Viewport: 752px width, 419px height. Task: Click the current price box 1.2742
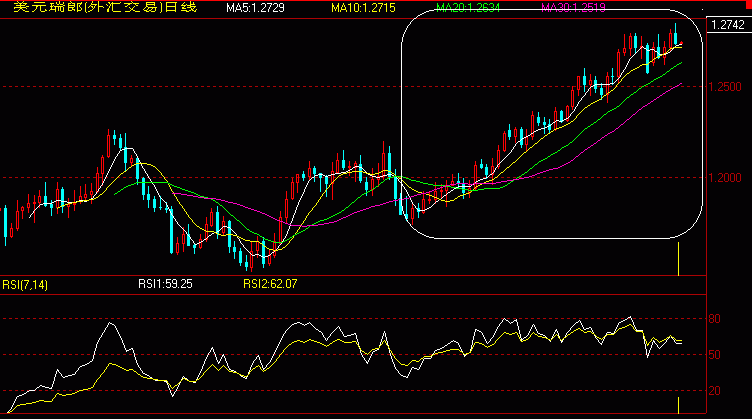[x=728, y=25]
